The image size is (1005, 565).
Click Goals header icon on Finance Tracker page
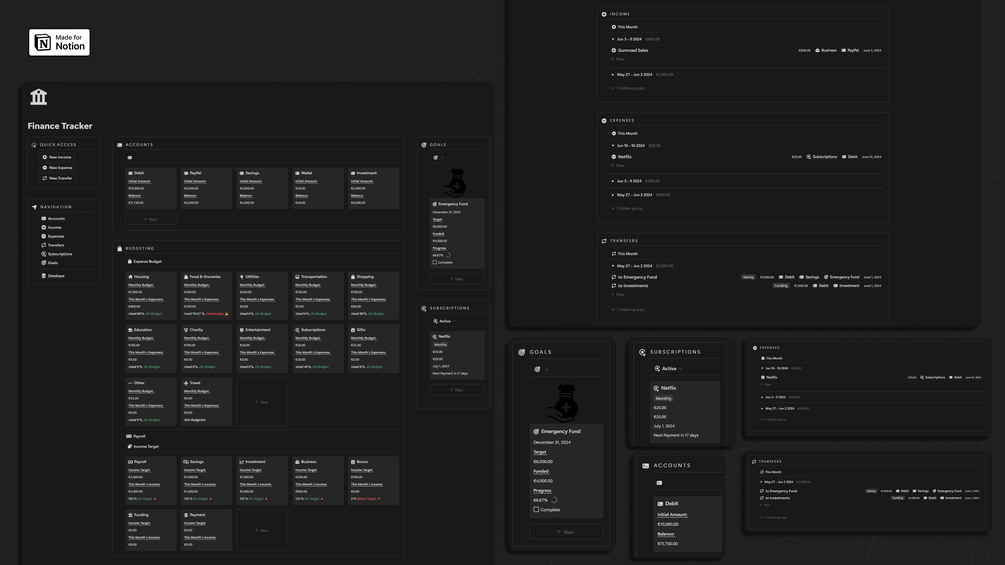(424, 145)
